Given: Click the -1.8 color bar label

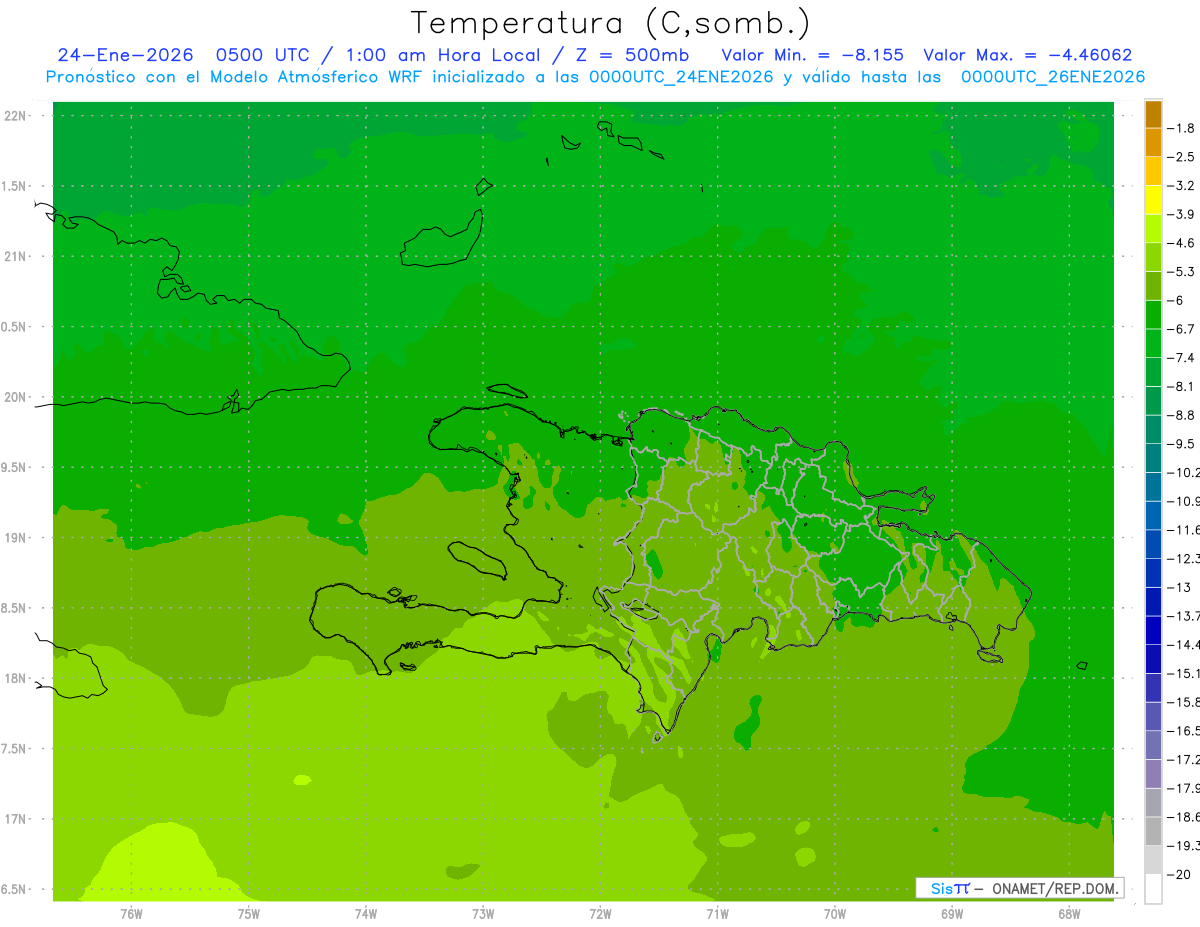Looking at the screenshot, I should pos(1182,128).
